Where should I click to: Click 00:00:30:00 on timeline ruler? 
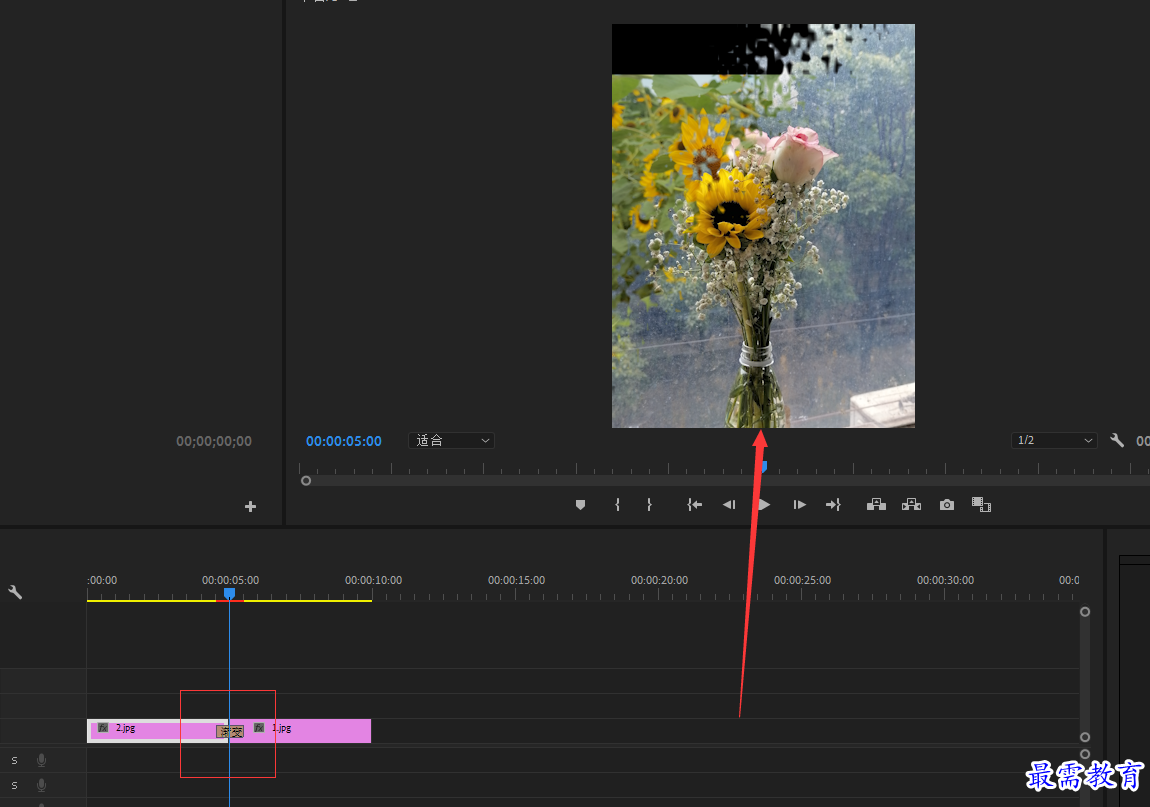point(945,580)
